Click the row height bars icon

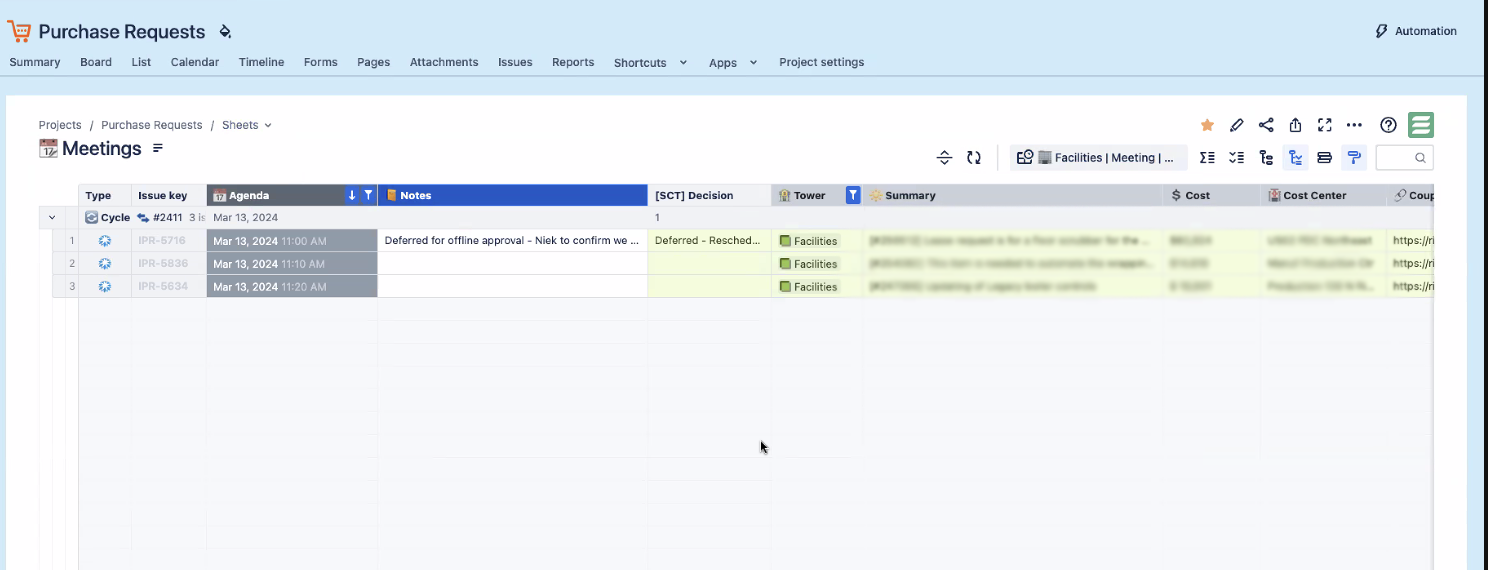(1324, 157)
